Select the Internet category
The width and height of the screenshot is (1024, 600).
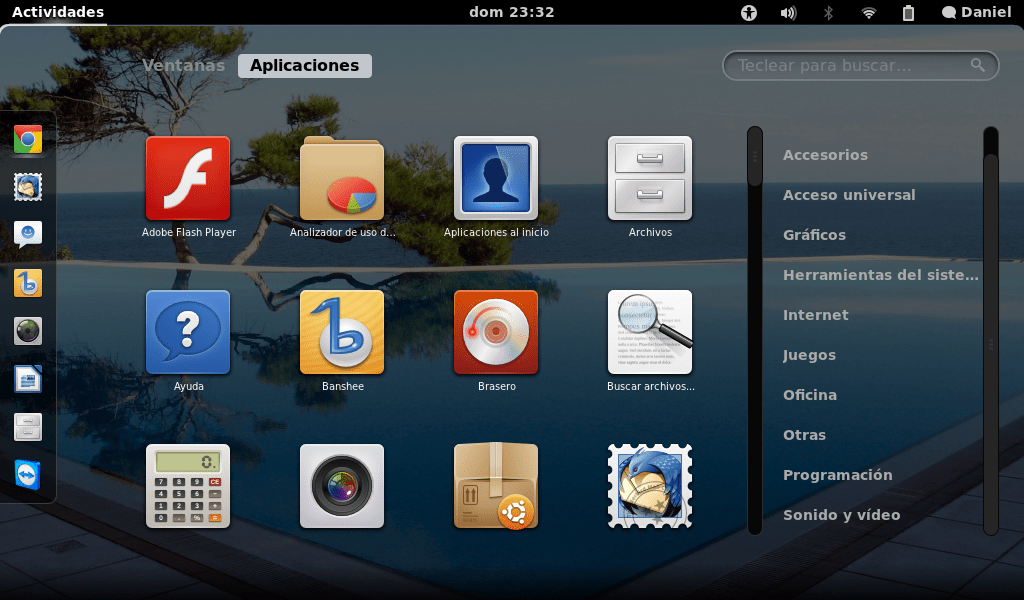pos(816,315)
